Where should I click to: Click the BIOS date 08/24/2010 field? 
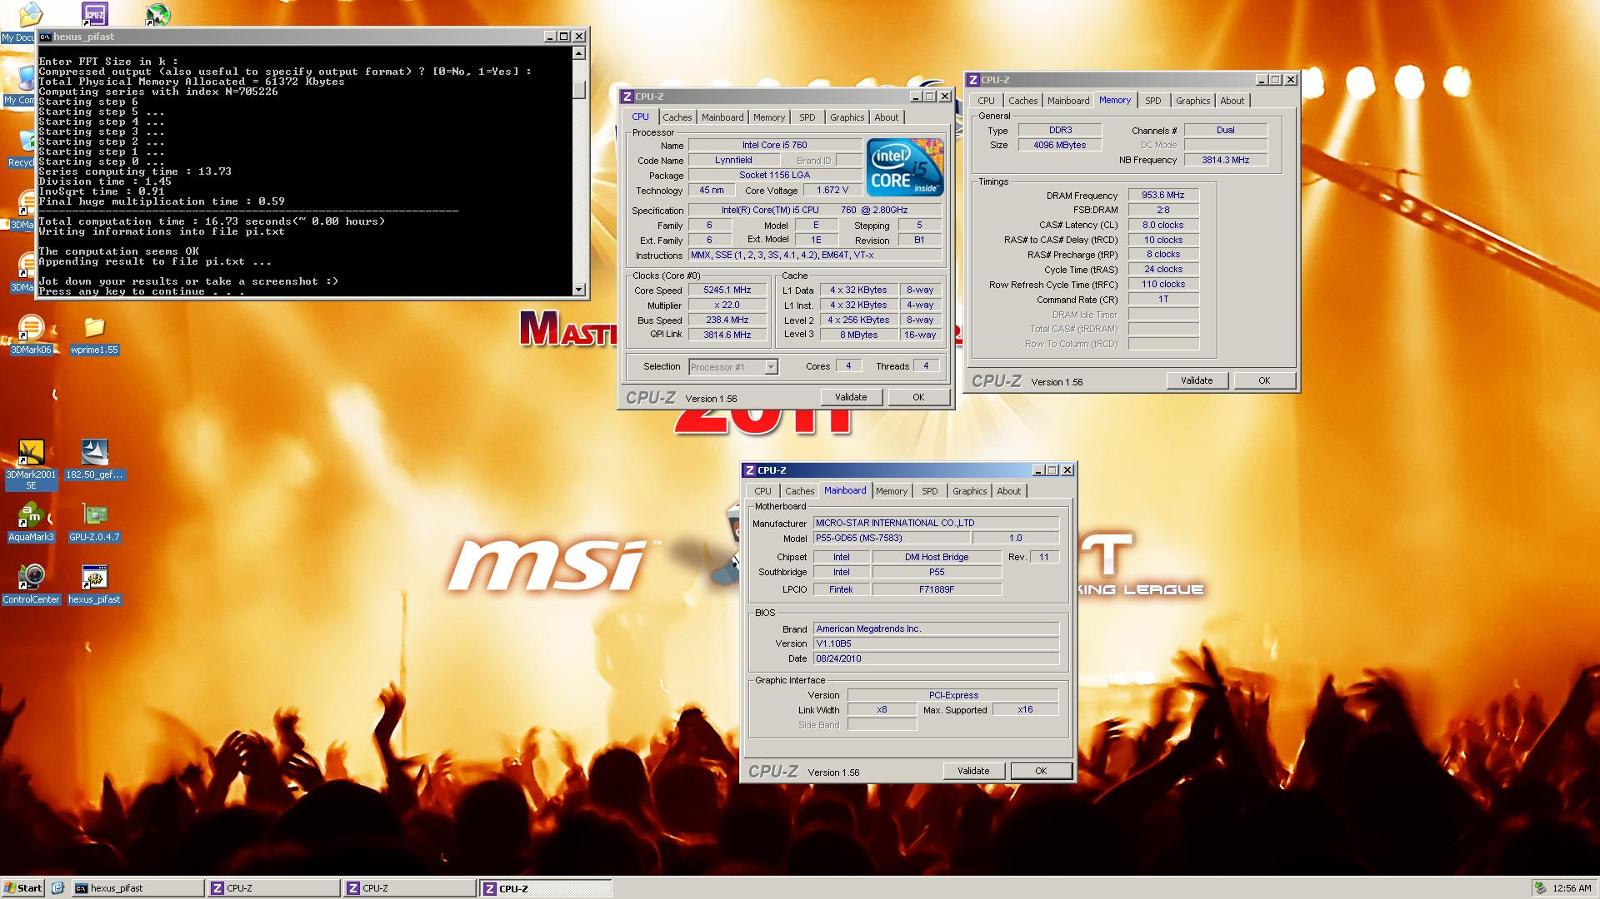935,659
